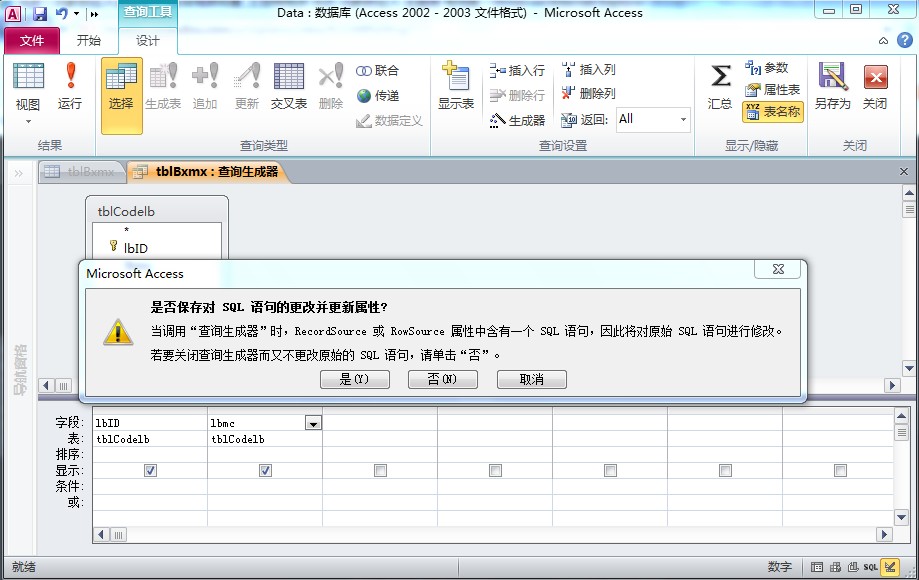The width and height of the screenshot is (919, 580).
Task: Open the Property Sheet (属性表)
Action: [772, 90]
